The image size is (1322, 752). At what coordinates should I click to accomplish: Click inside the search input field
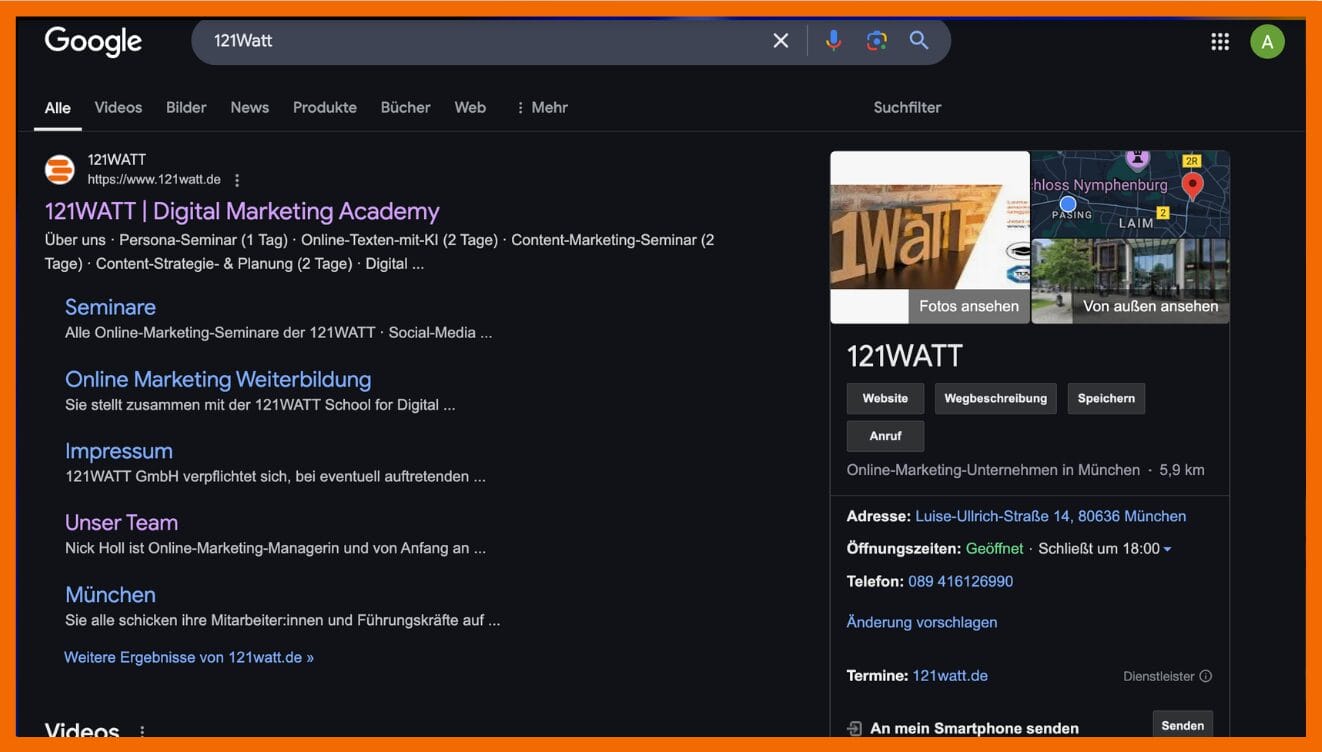click(x=450, y=40)
